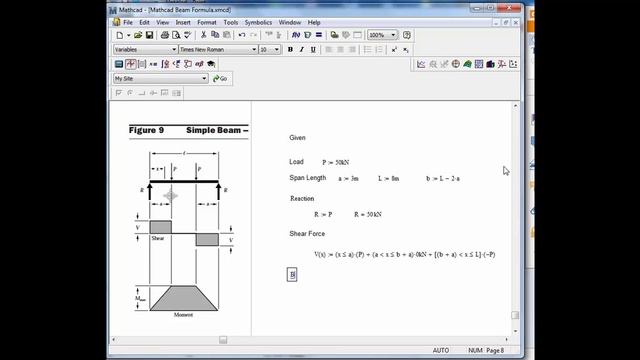Open the Window menu
The width and height of the screenshot is (640, 360).
coord(290,22)
